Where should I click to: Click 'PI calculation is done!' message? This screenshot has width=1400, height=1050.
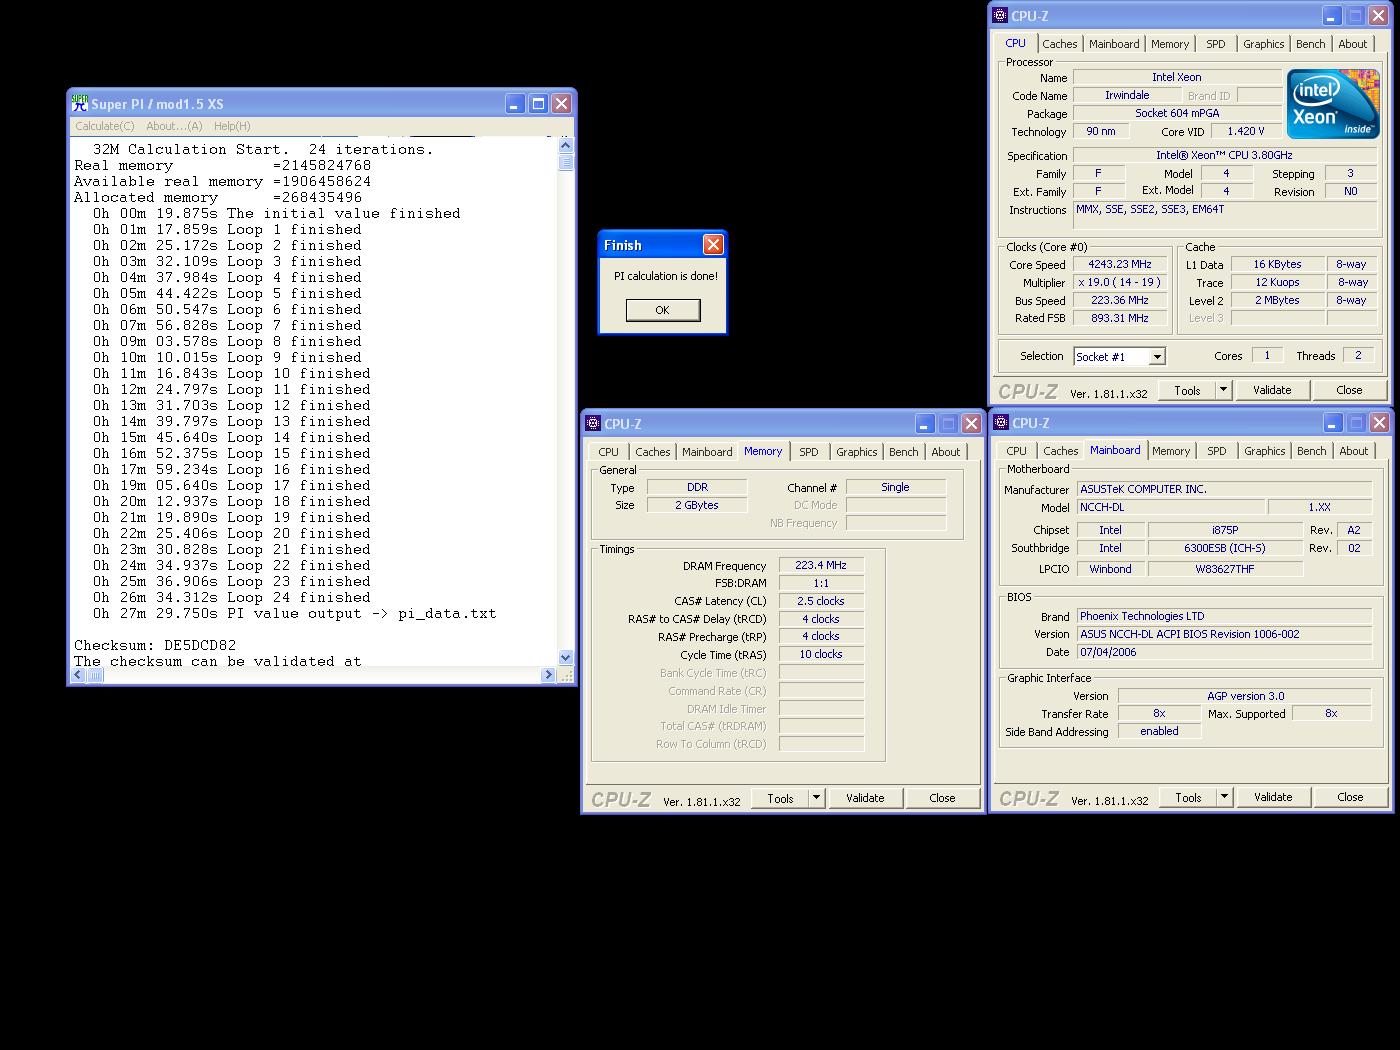point(666,276)
